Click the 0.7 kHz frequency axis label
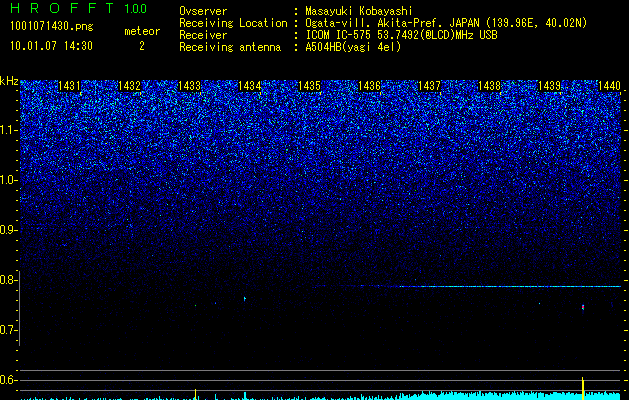The width and height of the screenshot is (629, 400). click(x=7, y=330)
